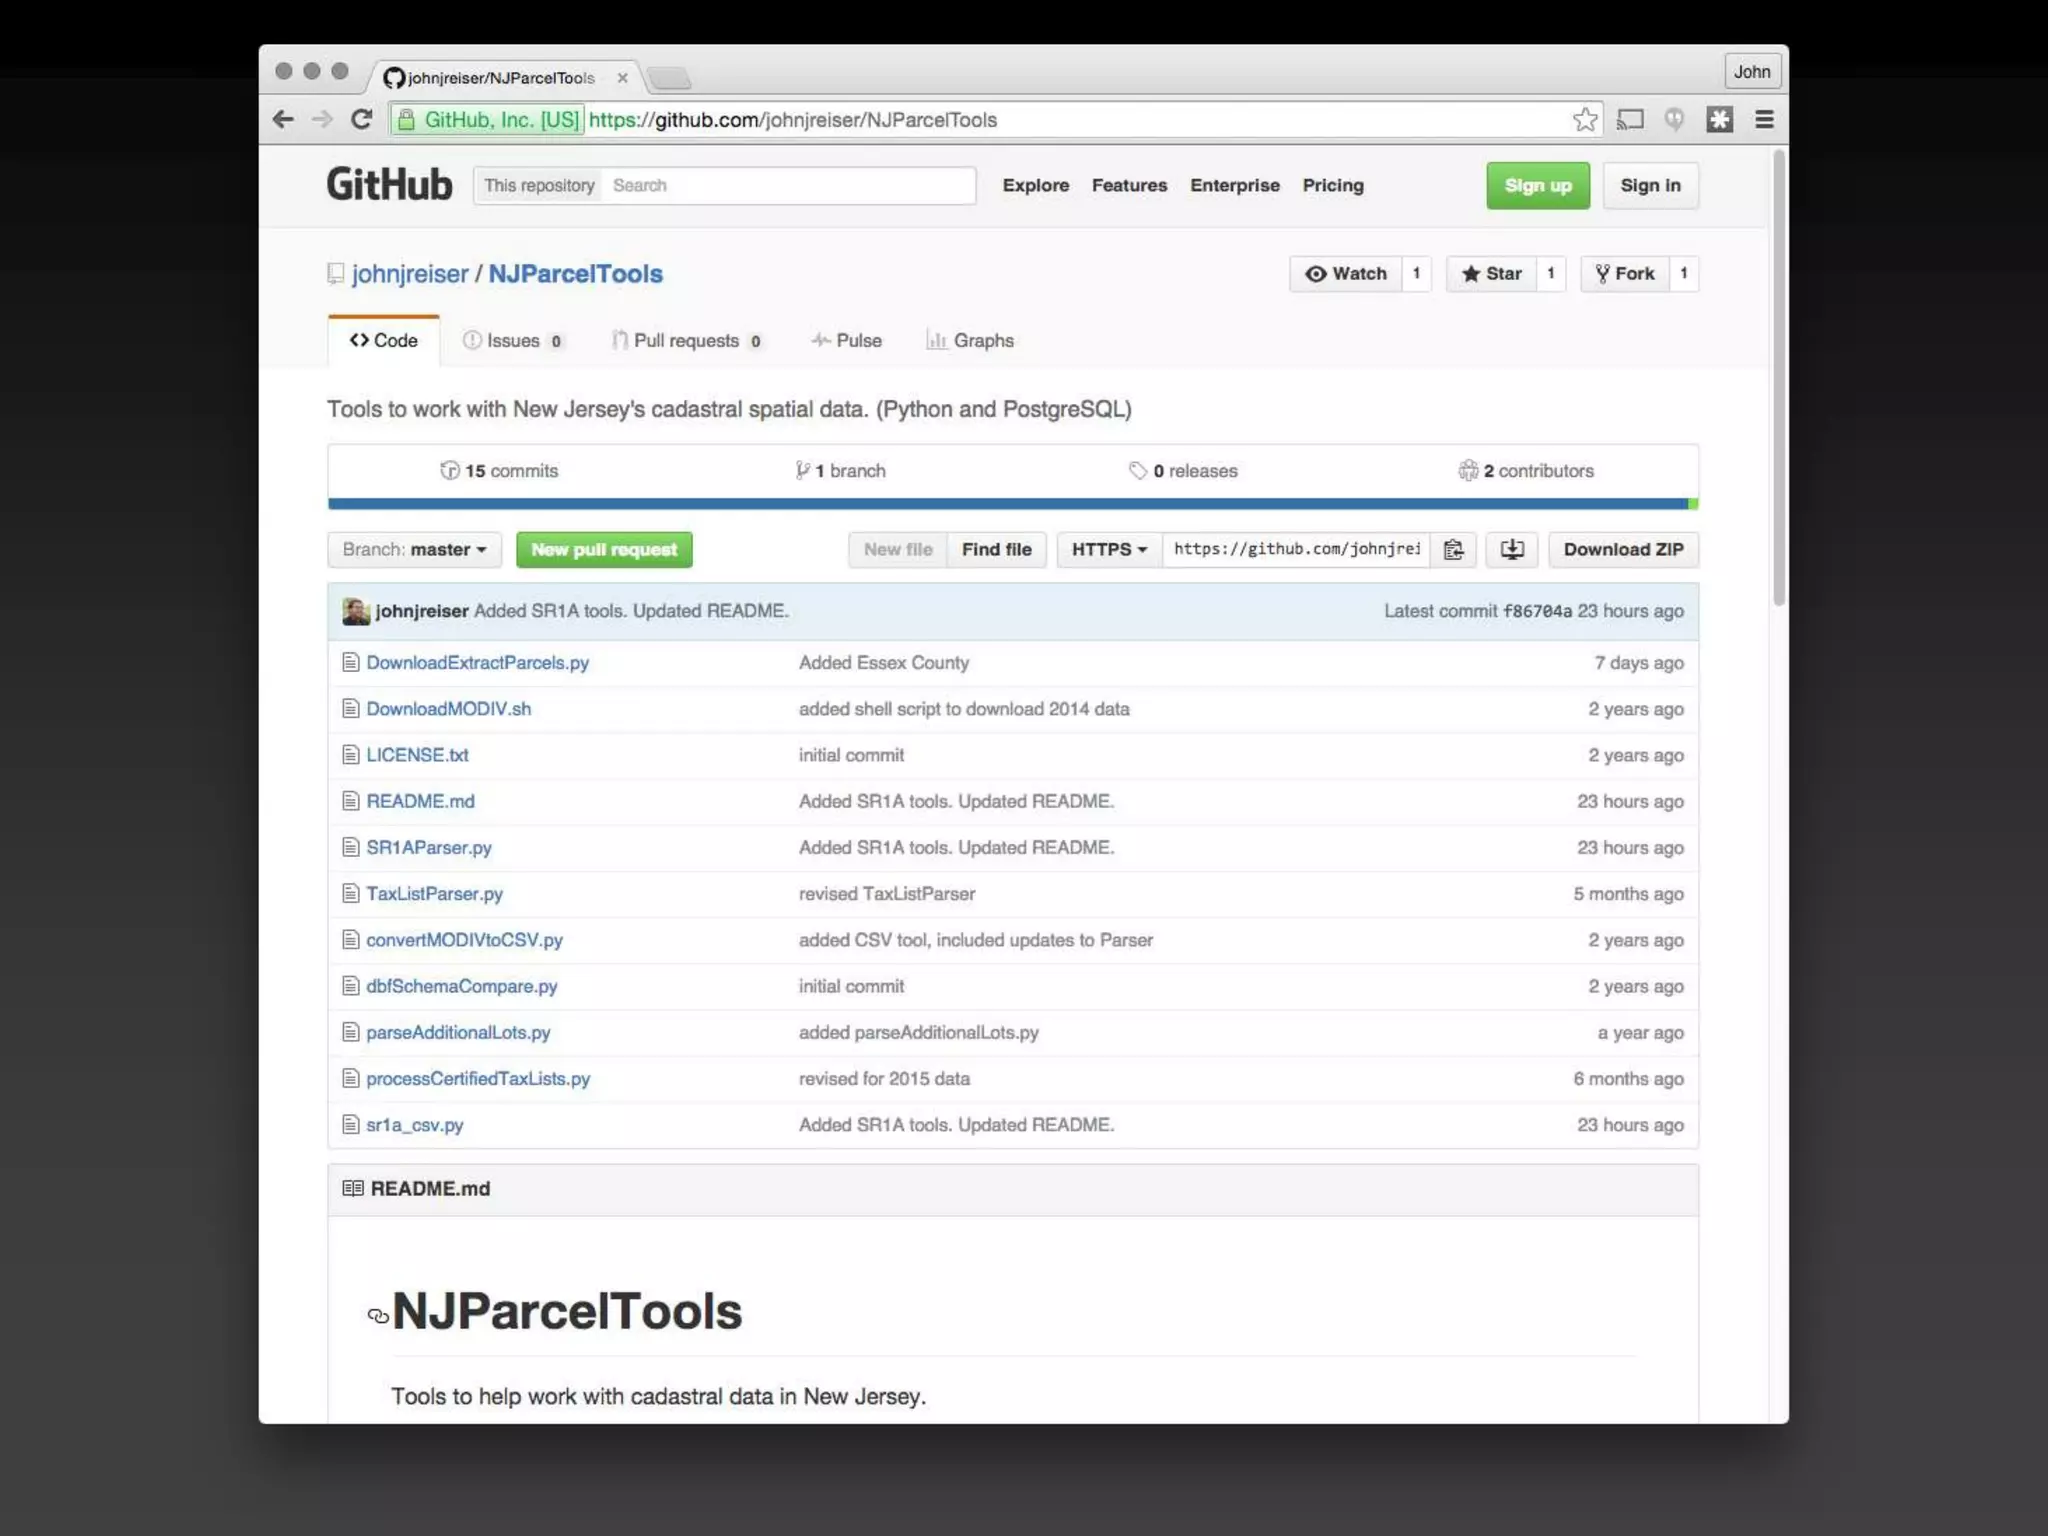This screenshot has width=2048, height=1536.
Task: Click the copy clone URL clipboard icon
Action: click(1453, 549)
